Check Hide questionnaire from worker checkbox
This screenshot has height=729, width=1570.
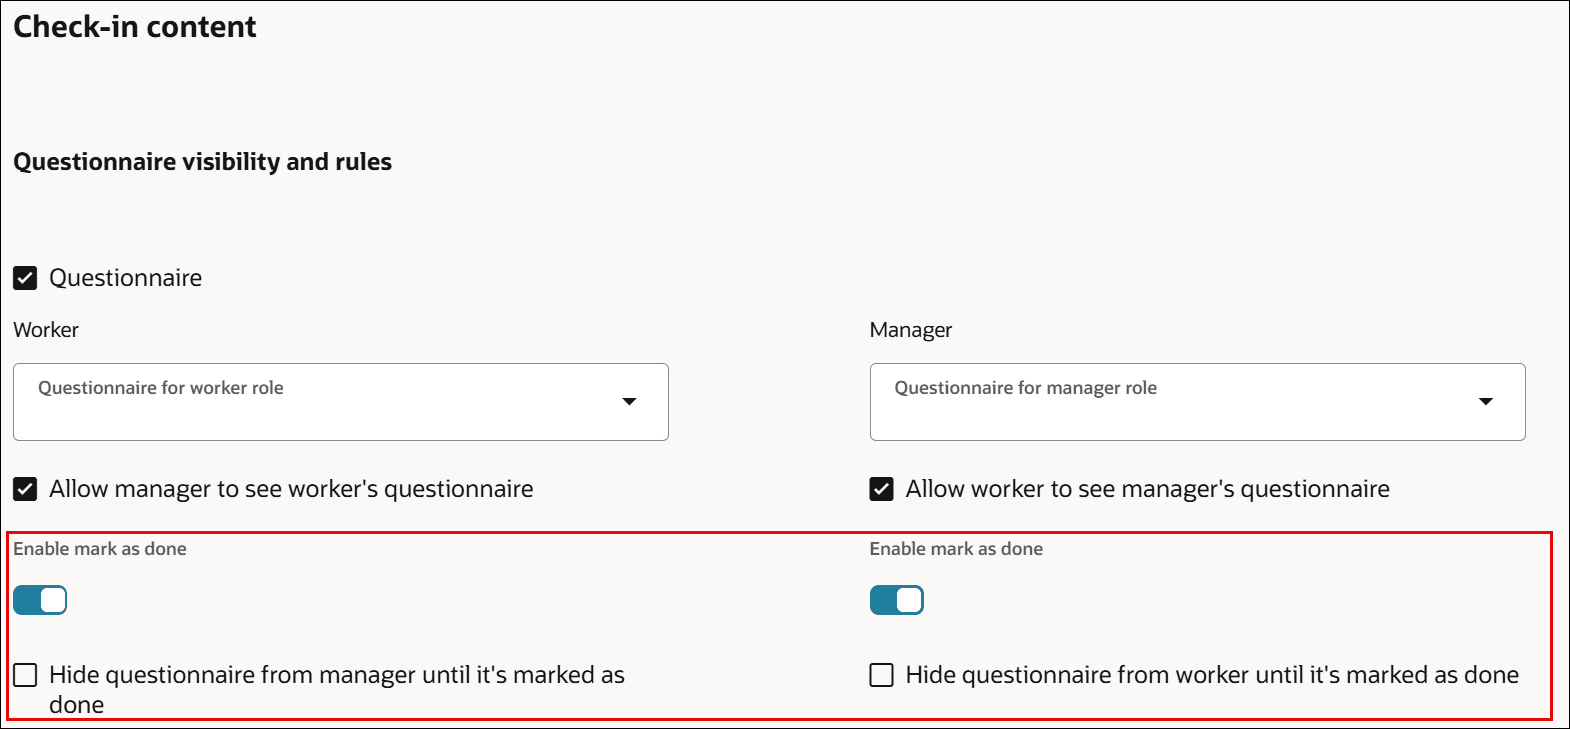click(x=881, y=675)
